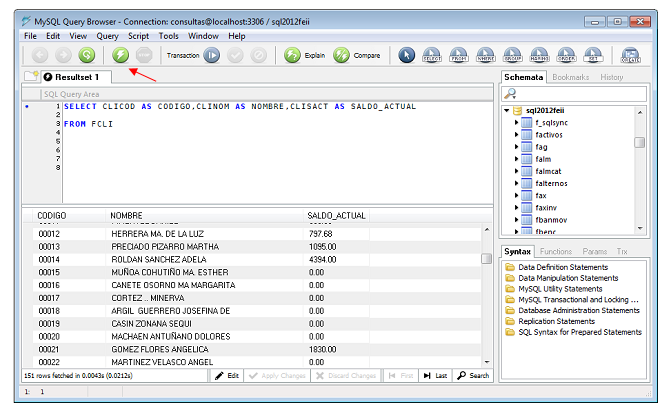
Task: Switch to the History tab
Action: 612,77
